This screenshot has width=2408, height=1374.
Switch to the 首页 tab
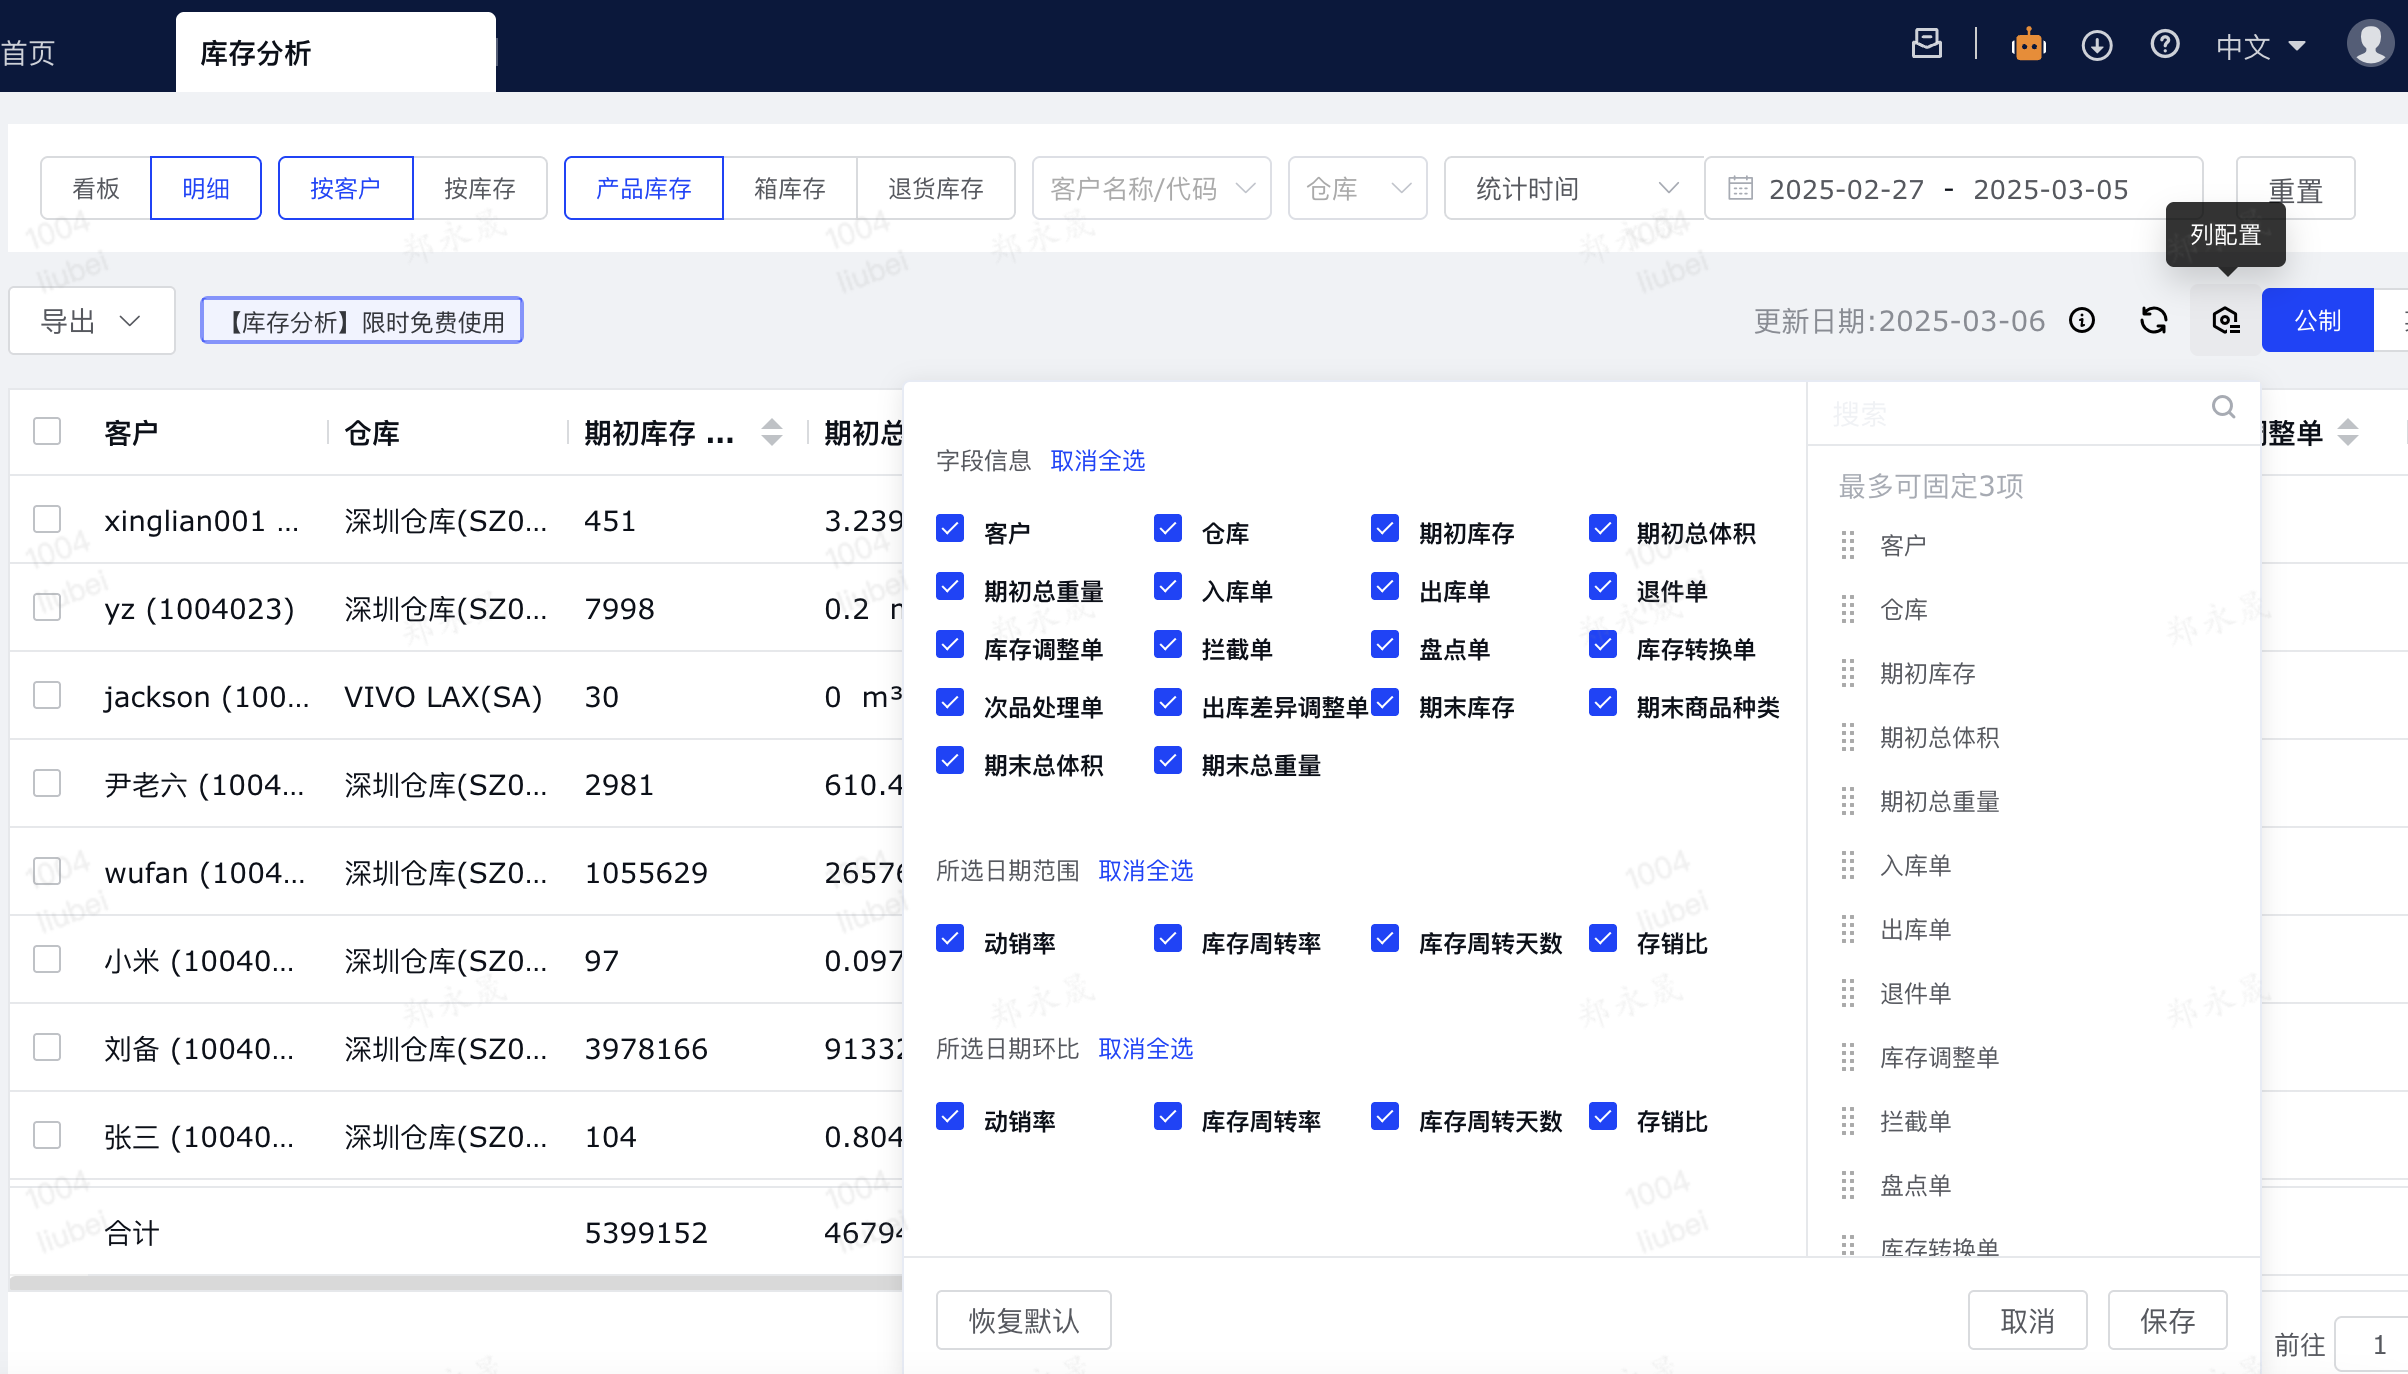point(28,52)
